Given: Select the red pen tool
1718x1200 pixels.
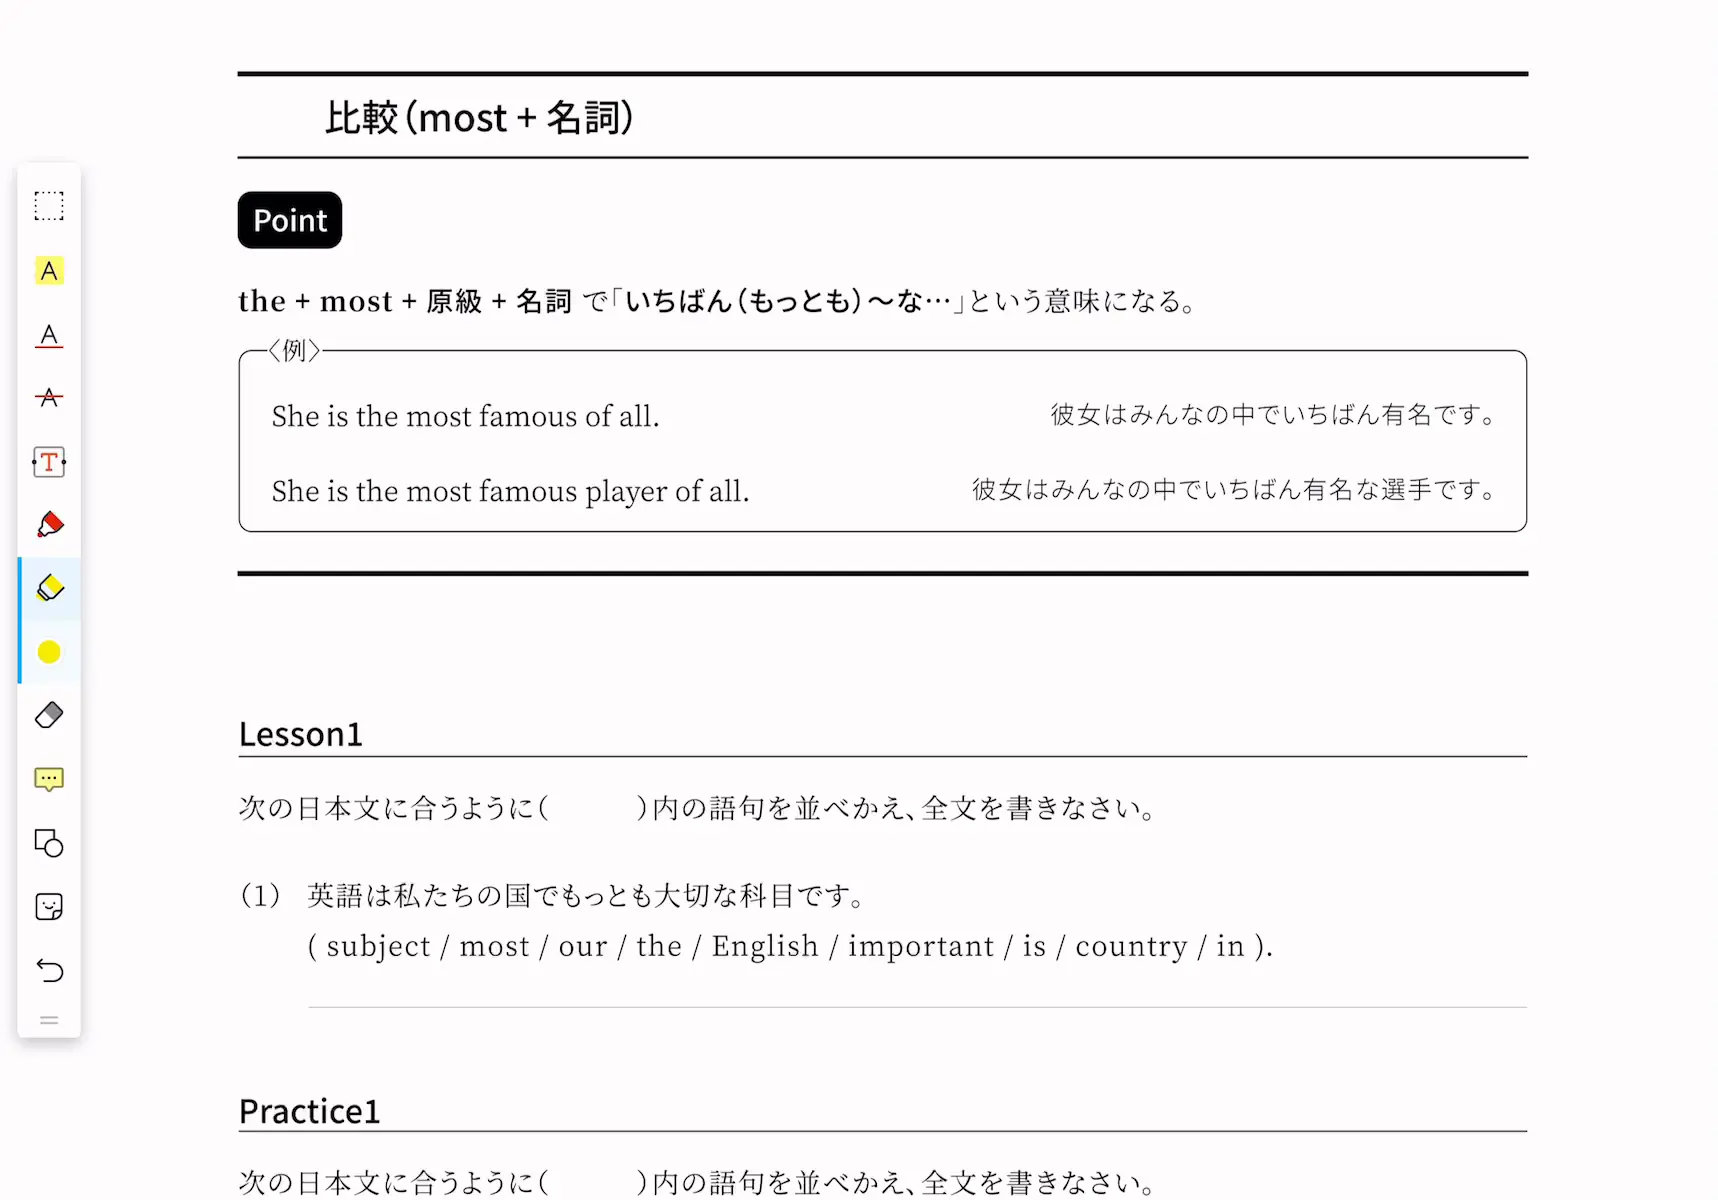Looking at the screenshot, I should point(49,525).
